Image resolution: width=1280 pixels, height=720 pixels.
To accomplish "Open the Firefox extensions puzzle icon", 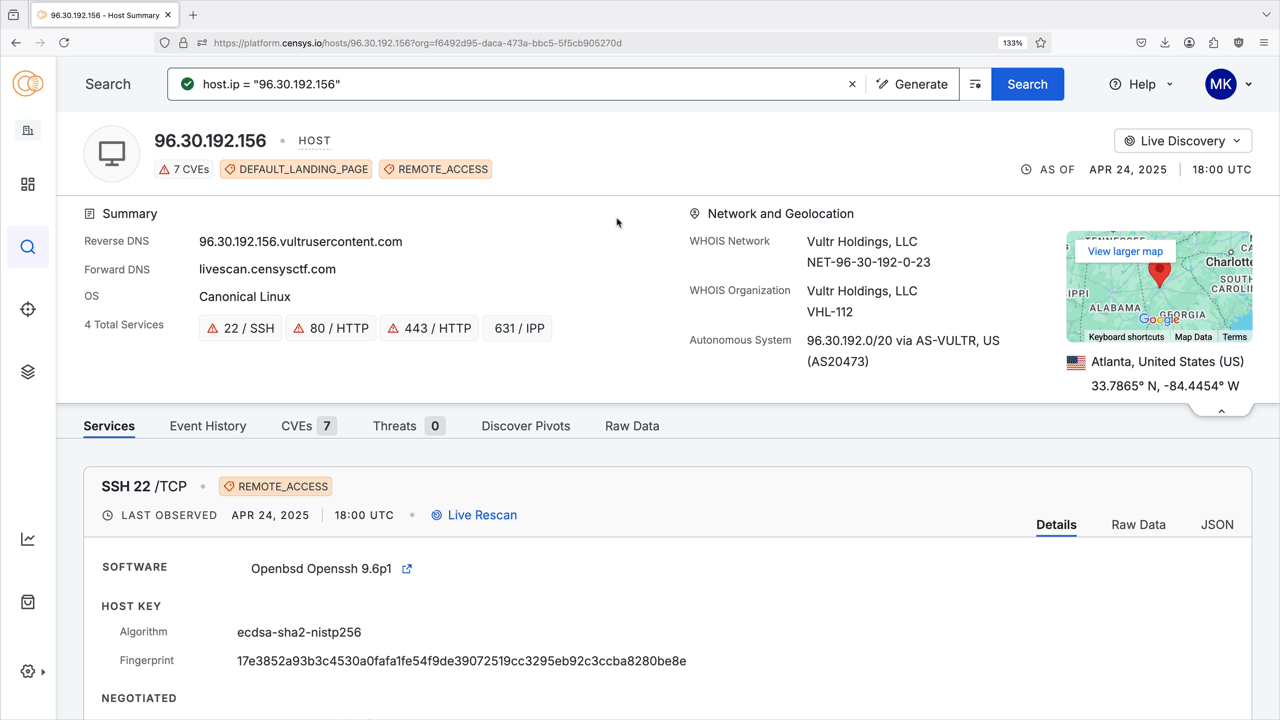I will 1214,43.
